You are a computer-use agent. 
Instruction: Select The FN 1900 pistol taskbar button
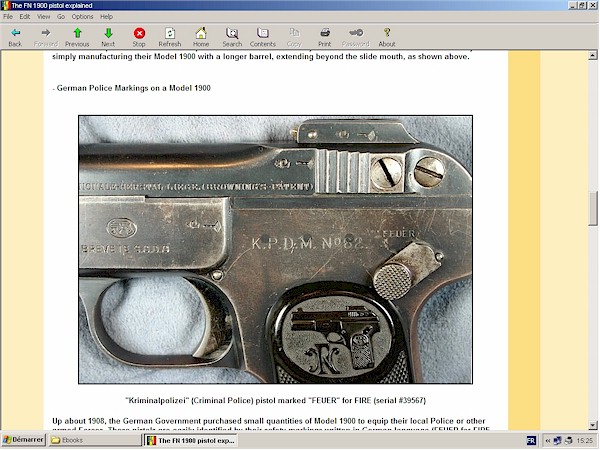coord(191,440)
